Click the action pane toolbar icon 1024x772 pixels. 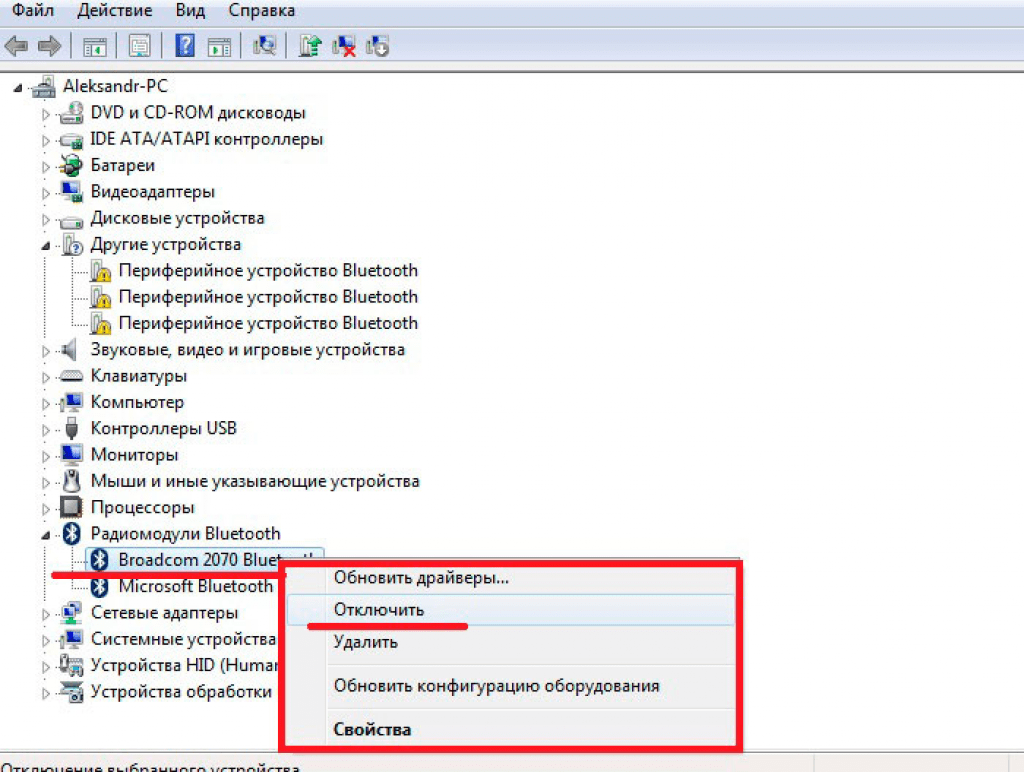pos(219,46)
